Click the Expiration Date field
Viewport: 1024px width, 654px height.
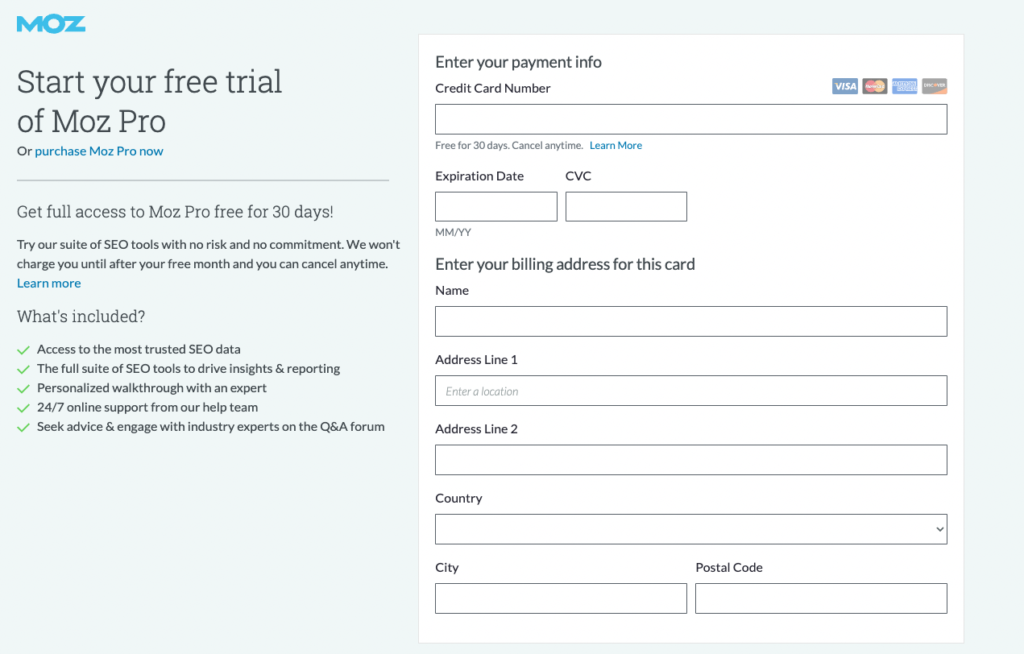tap(495, 206)
